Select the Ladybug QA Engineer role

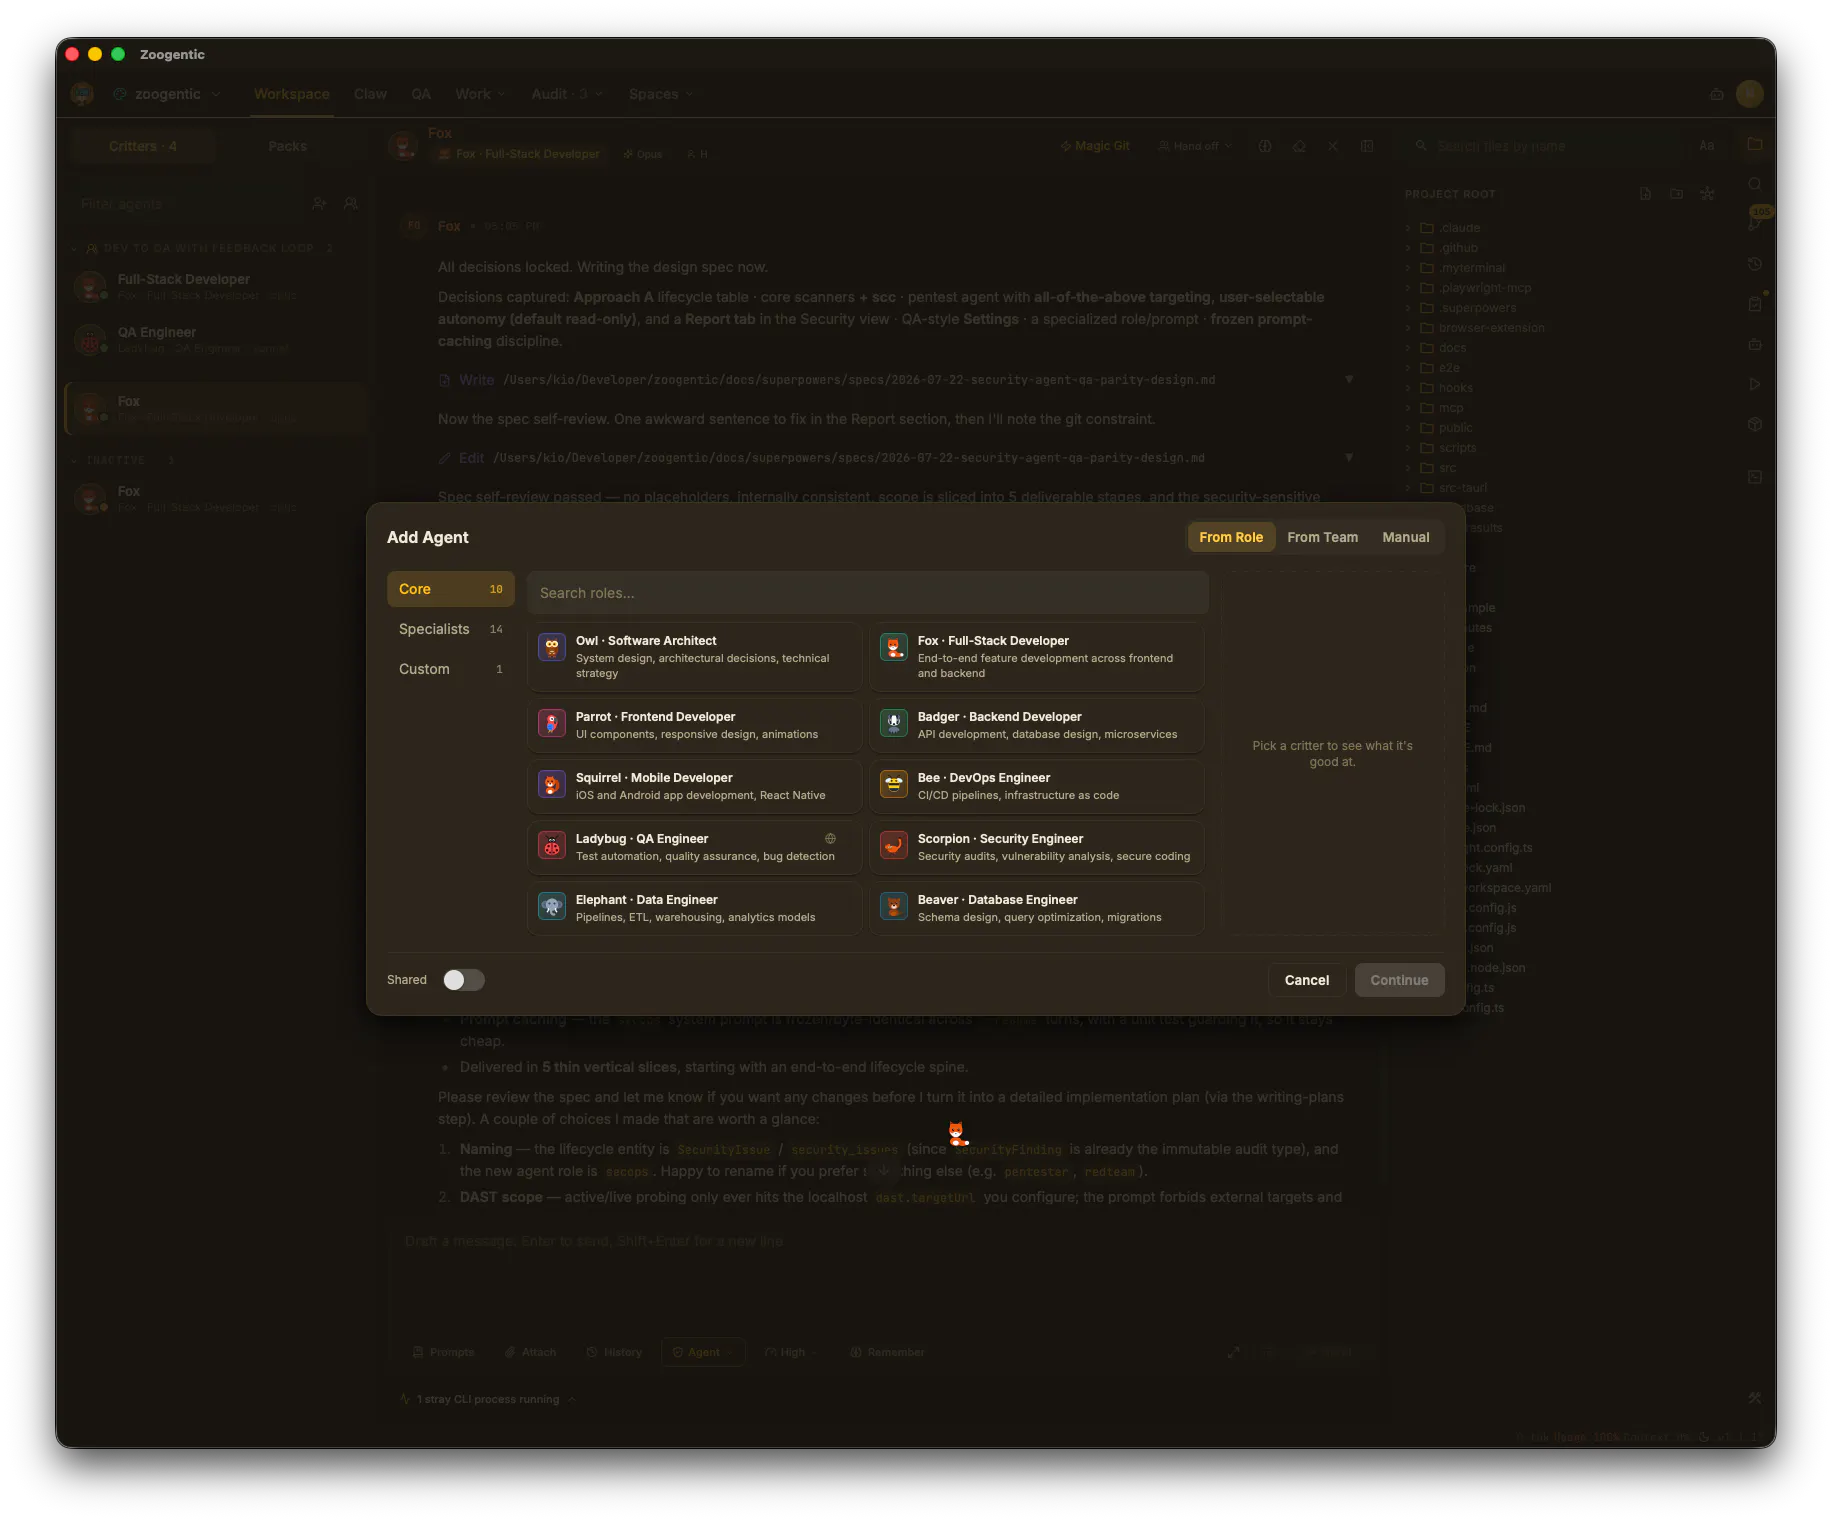click(694, 847)
